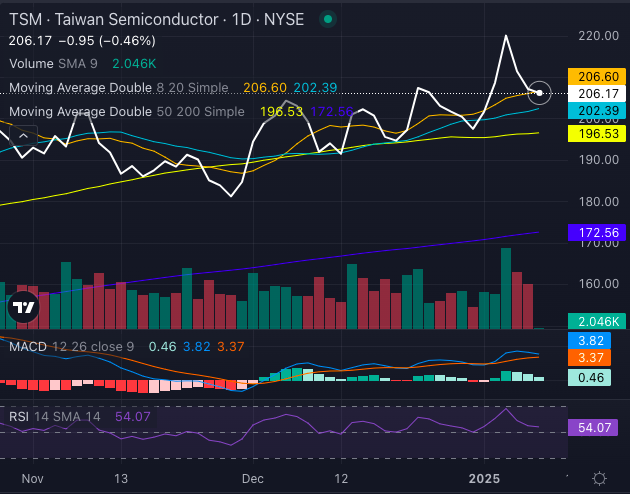Click the circled last price marker
630x494 pixels.
pos(540,93)
